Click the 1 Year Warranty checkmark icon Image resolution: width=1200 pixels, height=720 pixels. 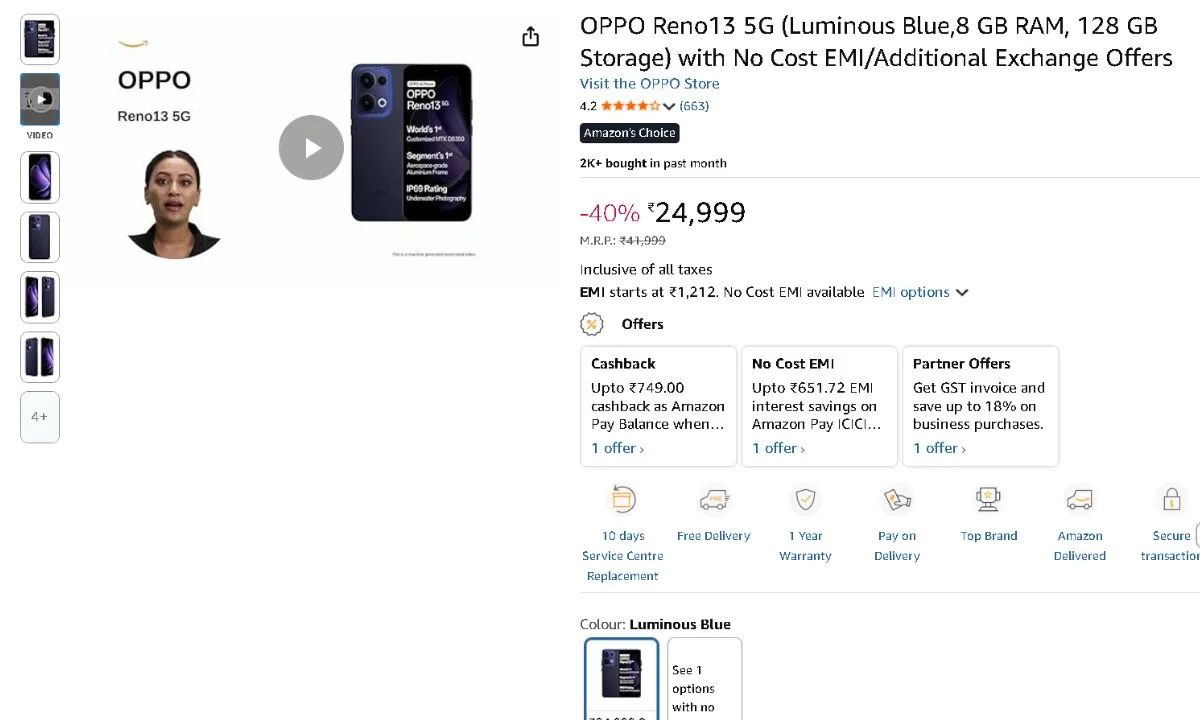pyautogui.click(x=805, y=499)
